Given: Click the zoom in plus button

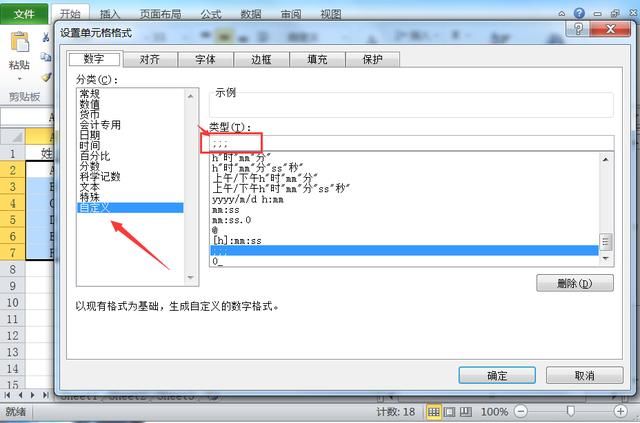Looking at the screenshot, I should 620,411.
